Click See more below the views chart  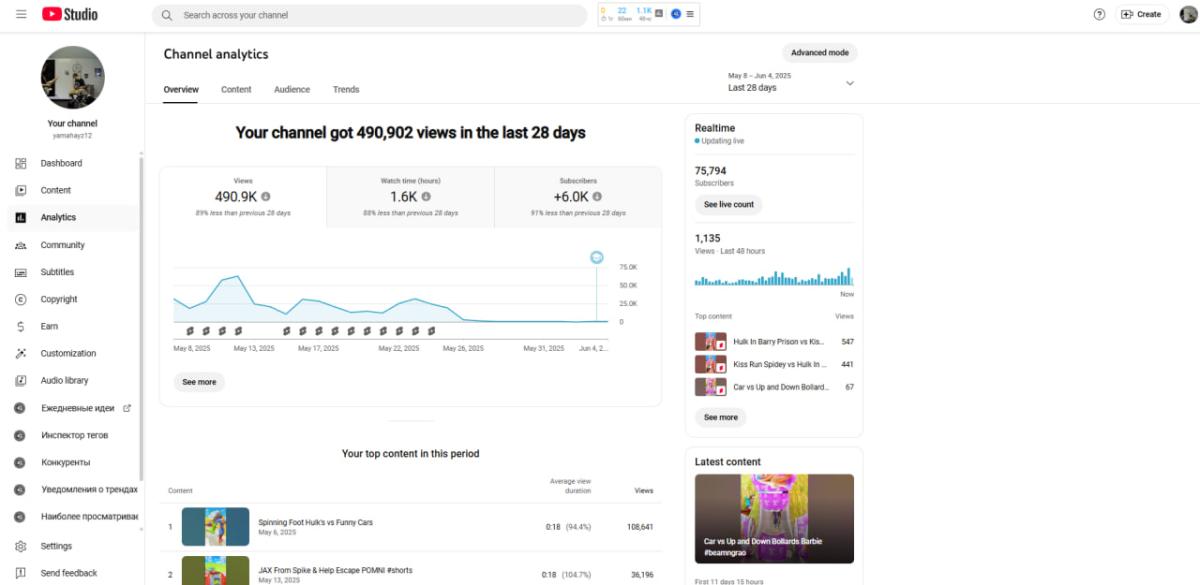coord(199,382)
